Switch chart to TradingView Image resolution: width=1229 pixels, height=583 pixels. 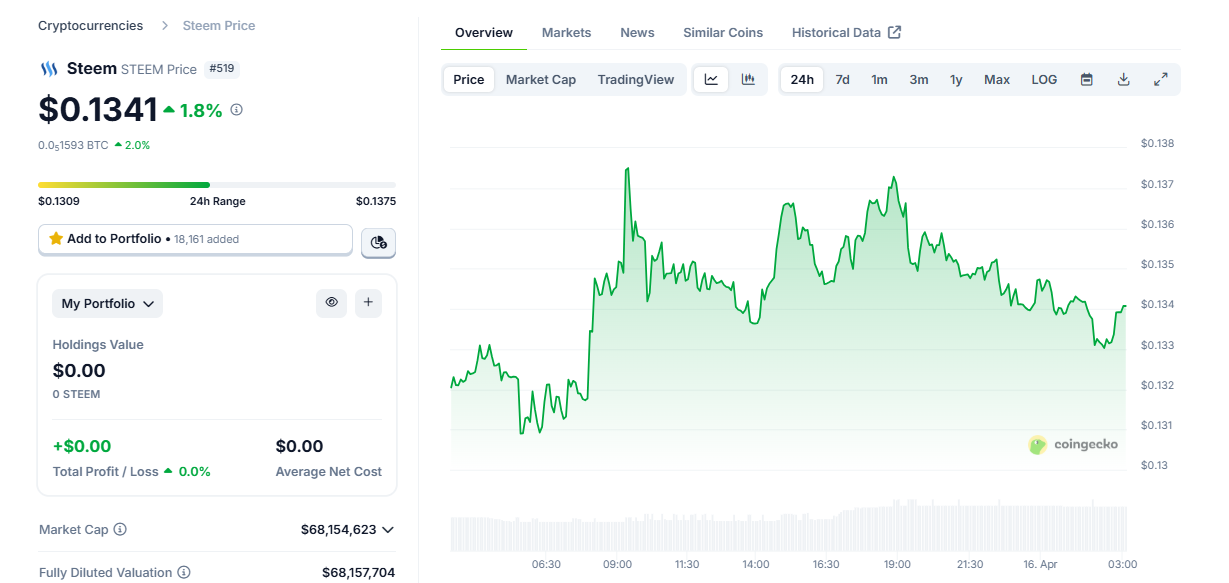point(636,80)
